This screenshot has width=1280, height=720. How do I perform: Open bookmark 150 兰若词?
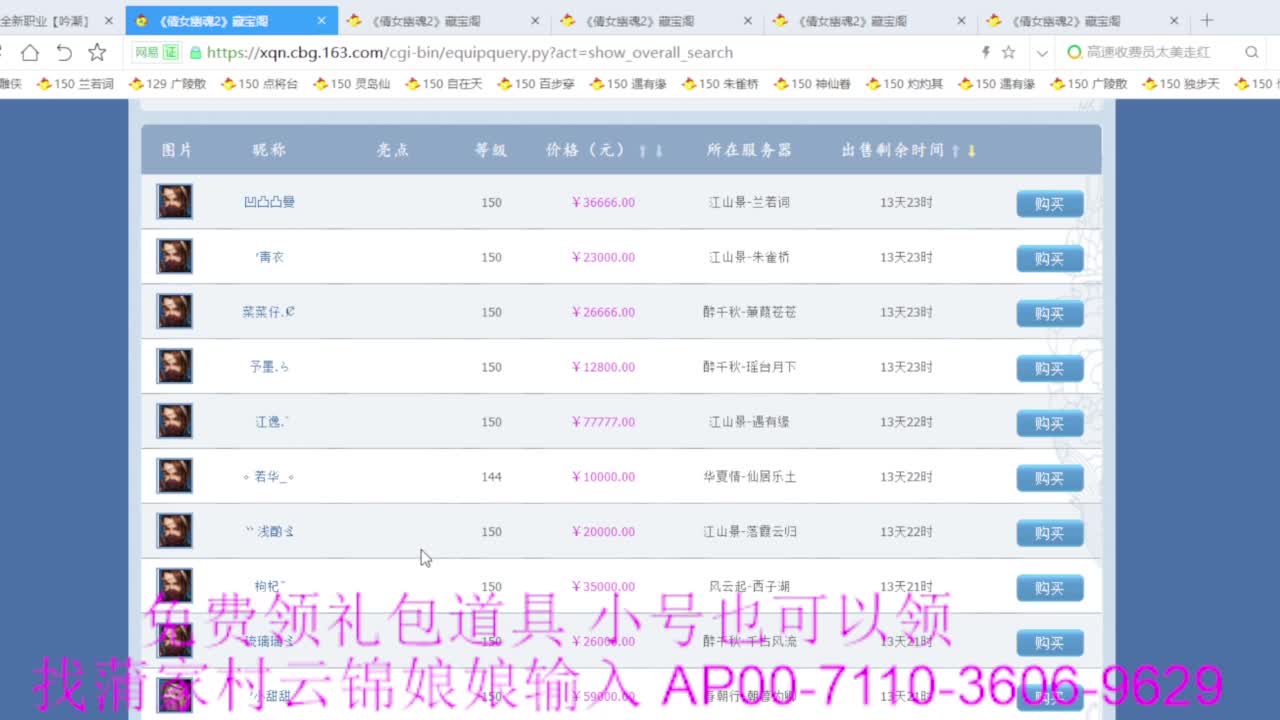click(x=75, y=84)
